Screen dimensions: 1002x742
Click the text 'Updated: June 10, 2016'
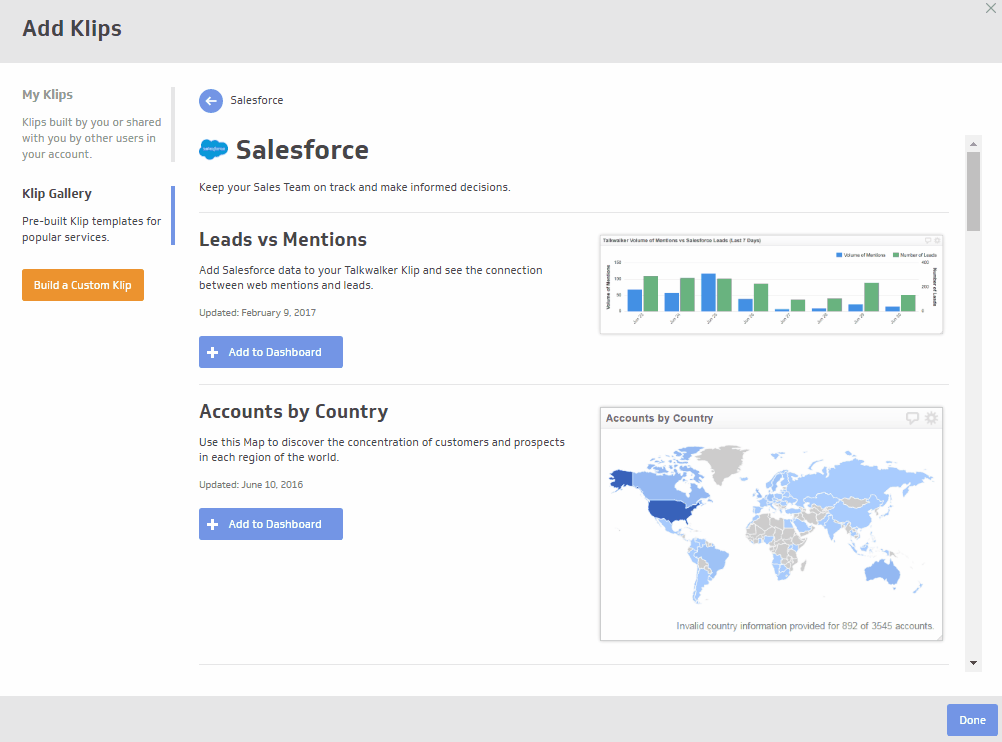251,484
